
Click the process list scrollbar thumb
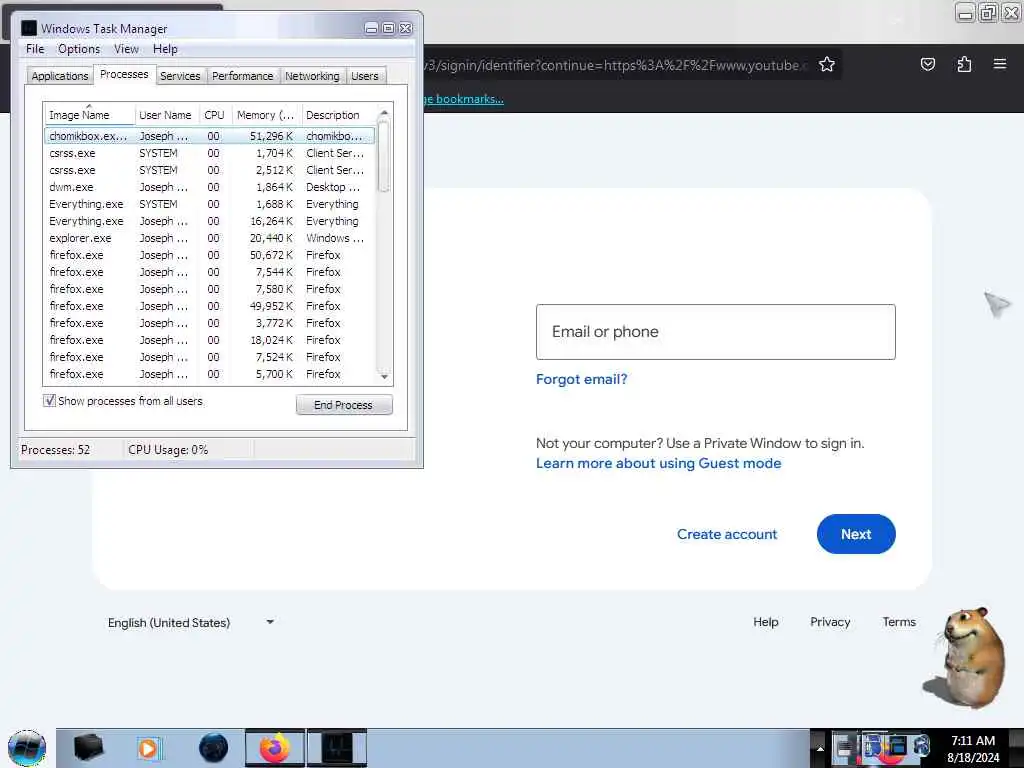[x=384, y=157]
